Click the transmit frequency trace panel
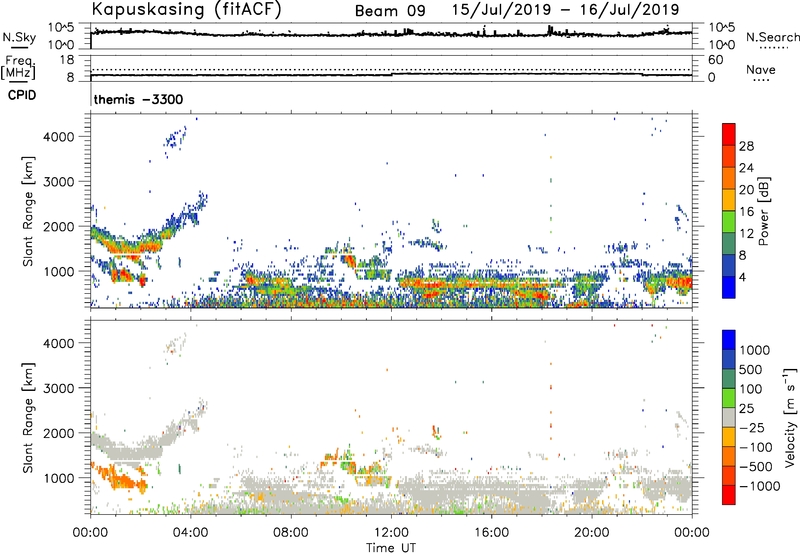The image size is (800, 554). [391, 68]
